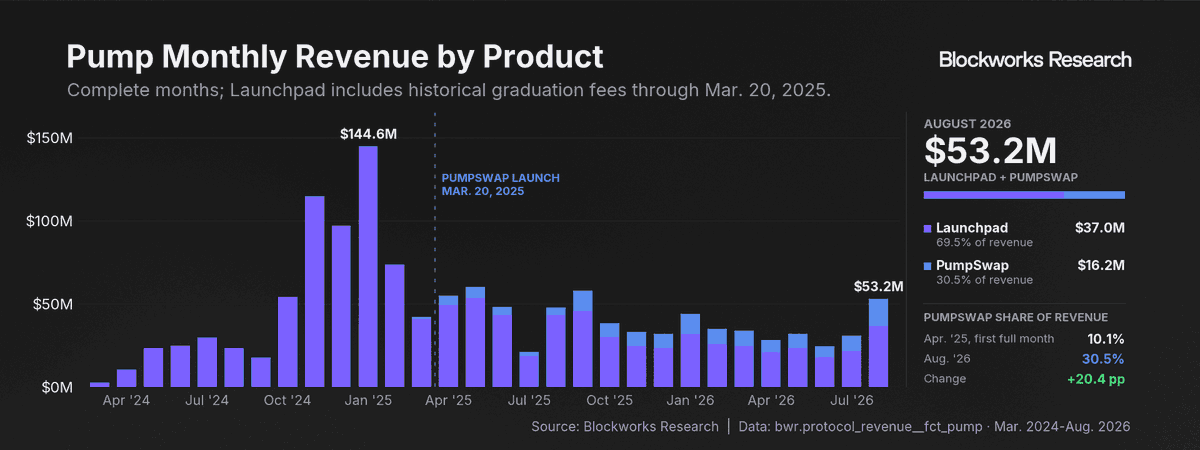Select the tallest bar labeled $144.6M

(368, 266)
